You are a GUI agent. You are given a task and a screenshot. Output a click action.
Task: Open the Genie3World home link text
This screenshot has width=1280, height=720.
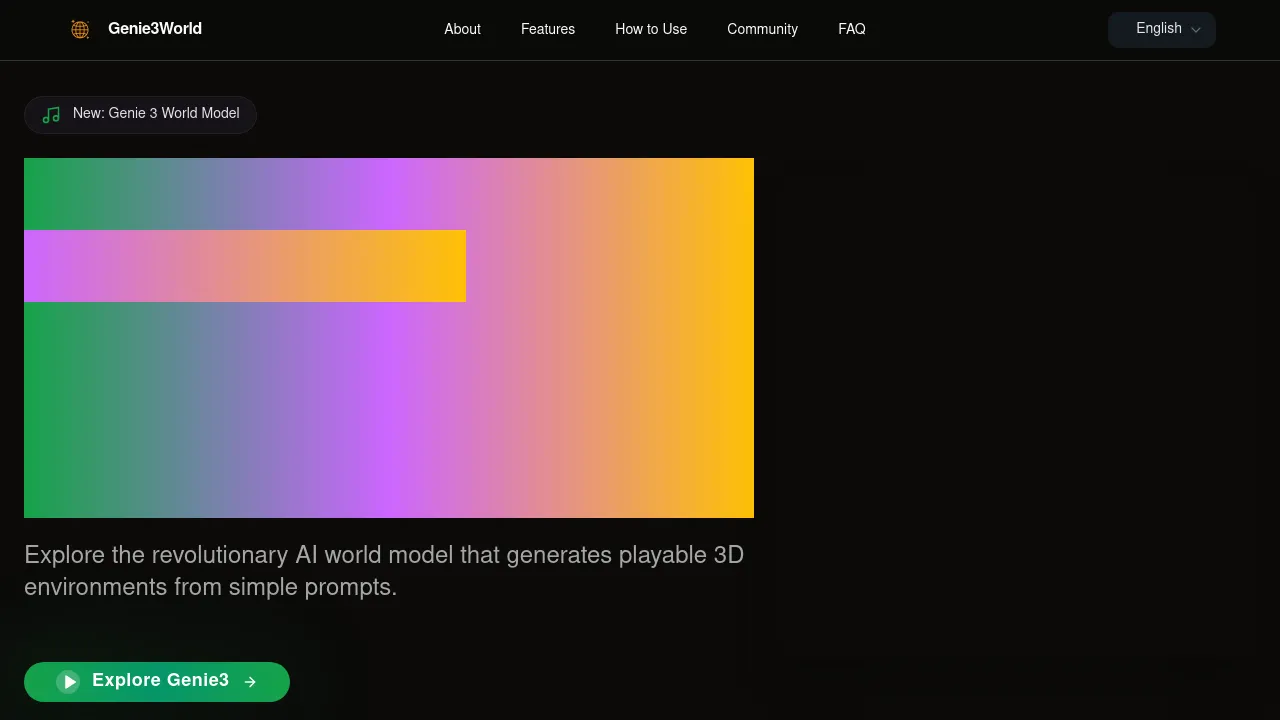point(155,29)
